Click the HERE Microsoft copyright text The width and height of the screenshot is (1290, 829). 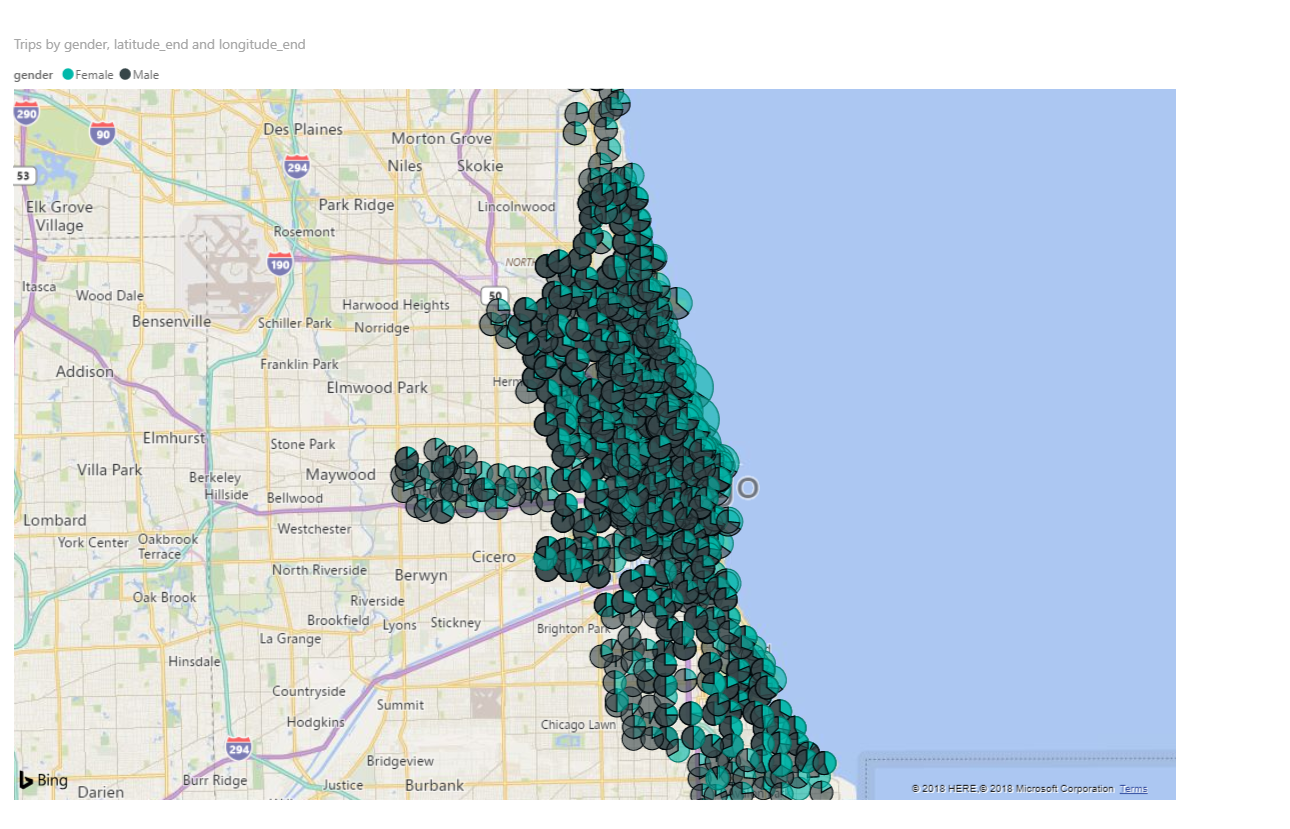(1012, 789)
